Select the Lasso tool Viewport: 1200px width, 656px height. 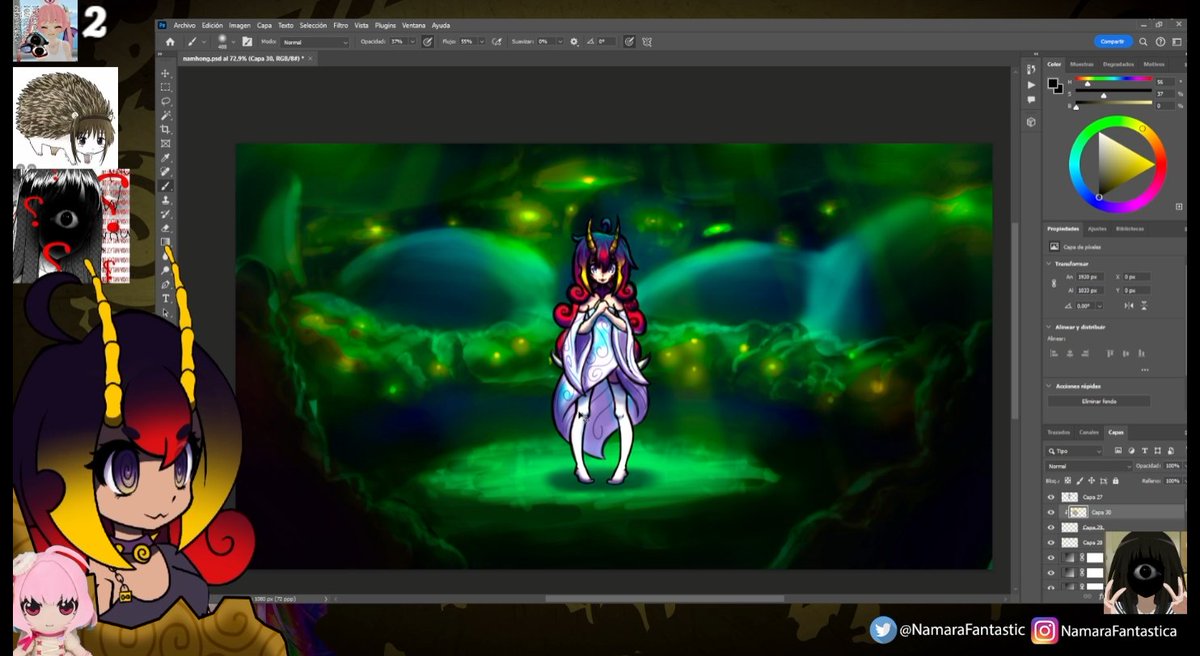(x=165, y=101)
